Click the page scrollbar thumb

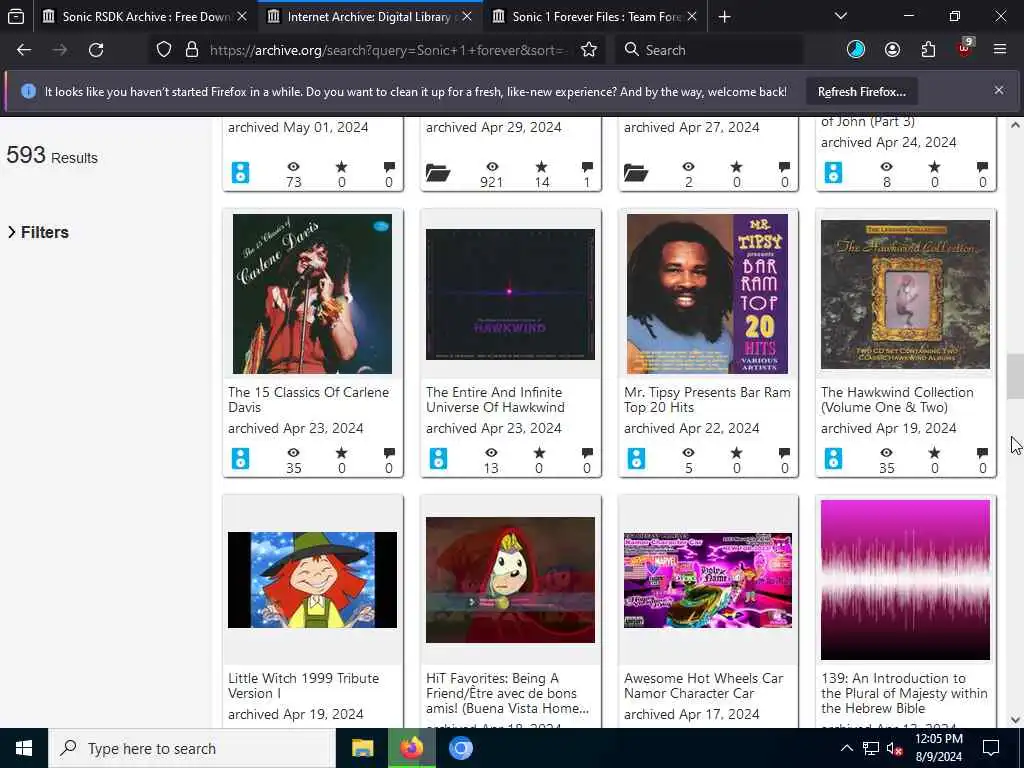coord(1015,376)
